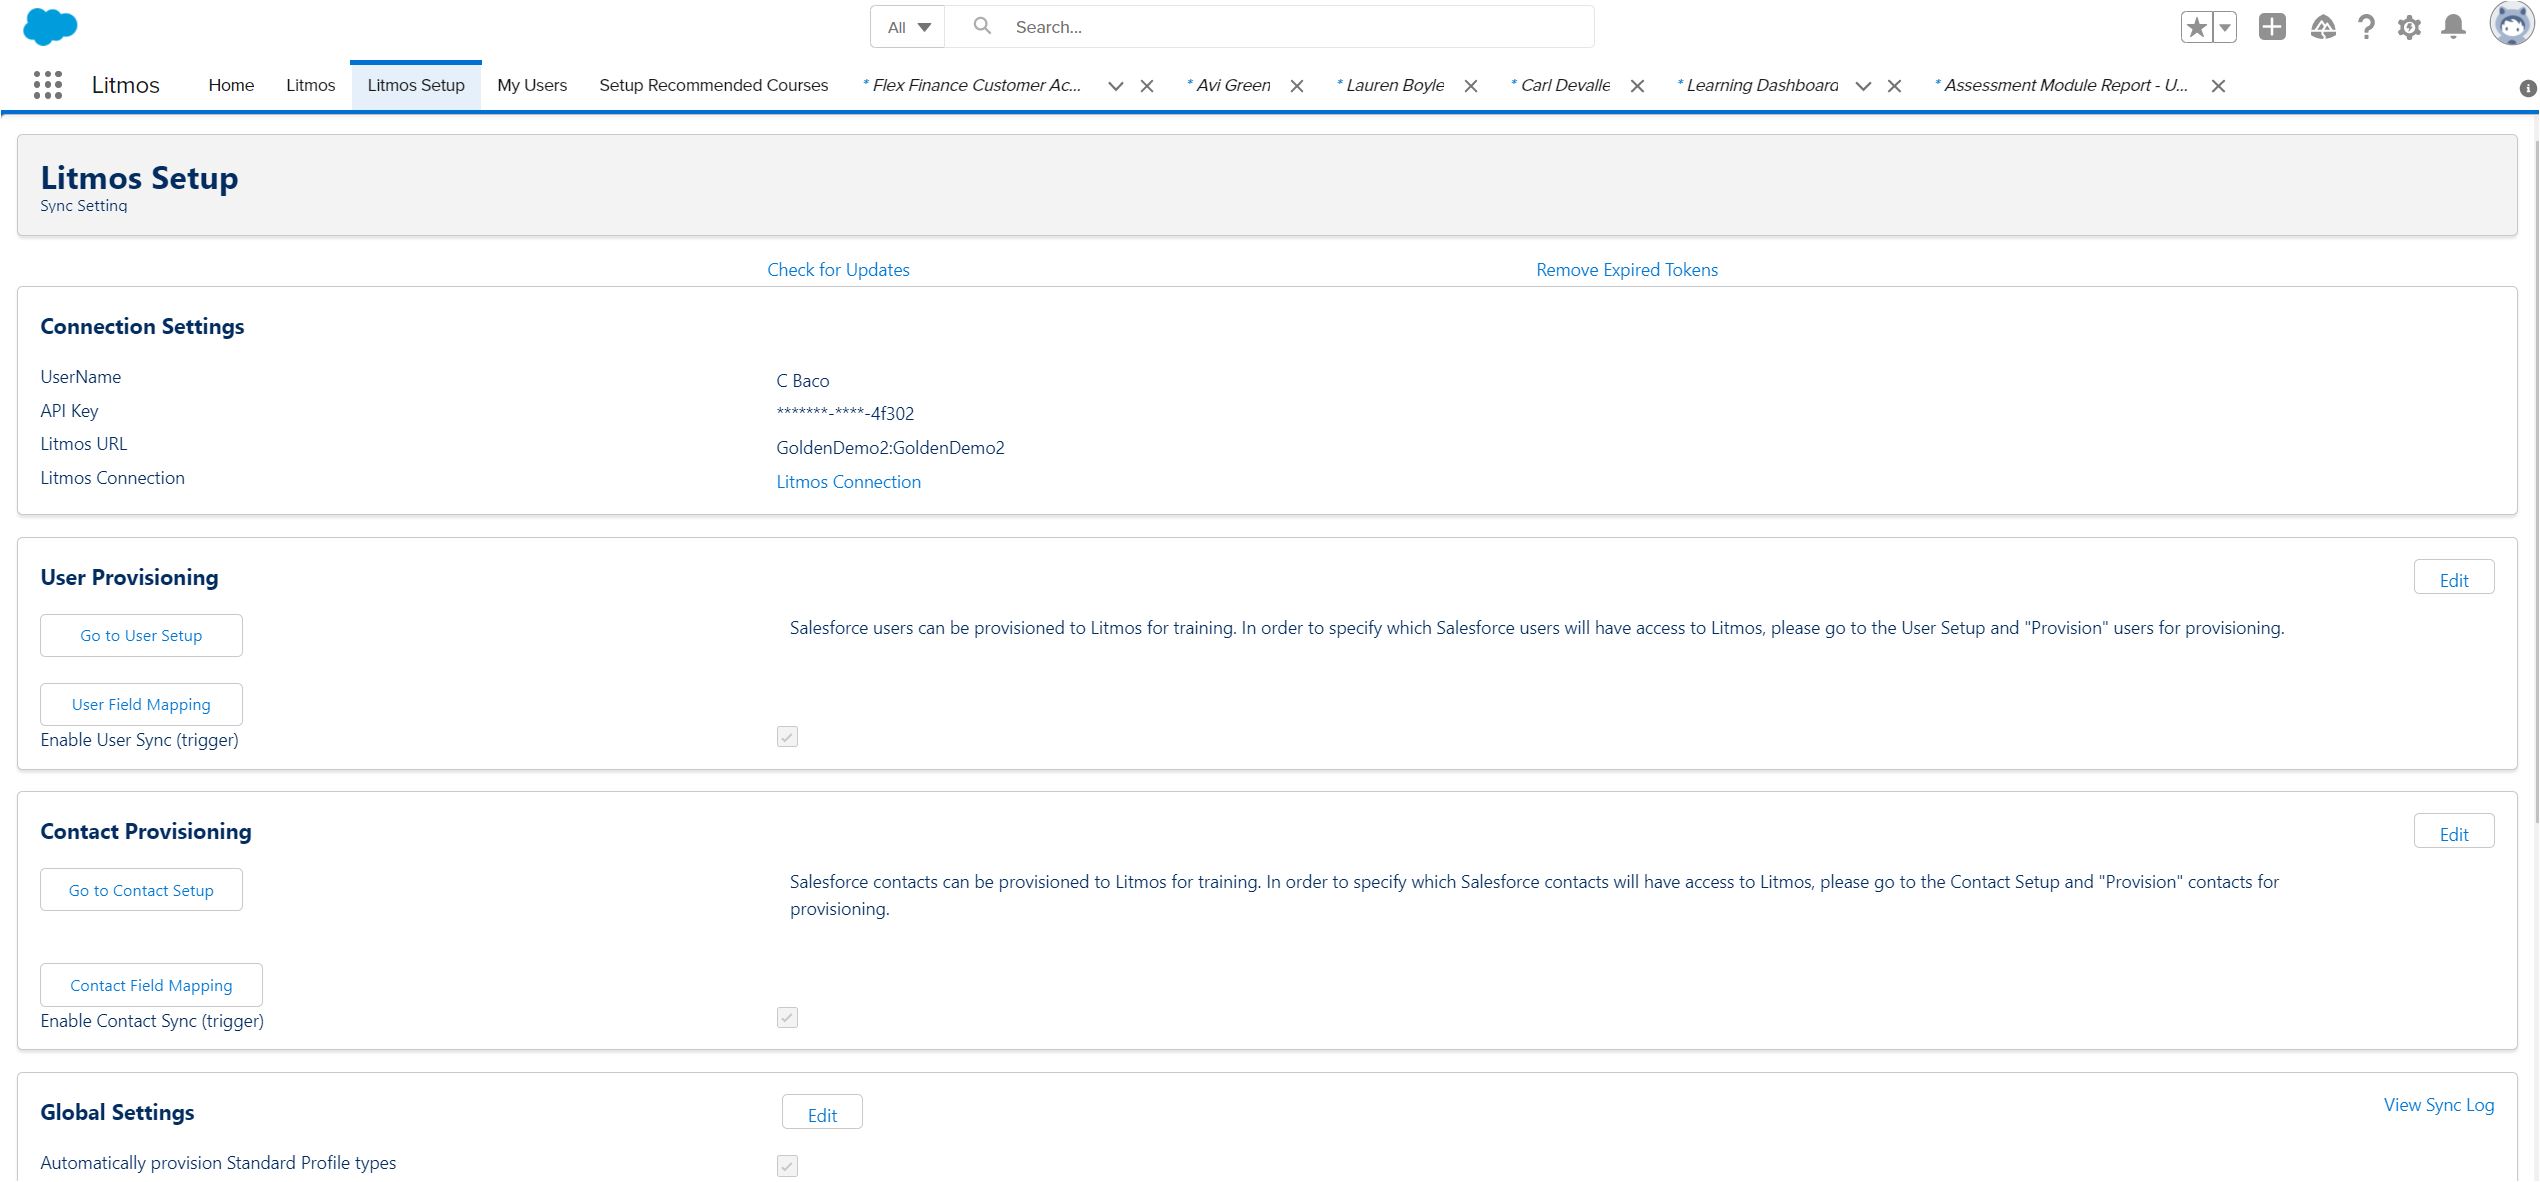The height and width of the screenshot is (1182, 2540).
Task: Mark this page with the favorite star
Action: pyautogui.click(x=2196, y=27)
